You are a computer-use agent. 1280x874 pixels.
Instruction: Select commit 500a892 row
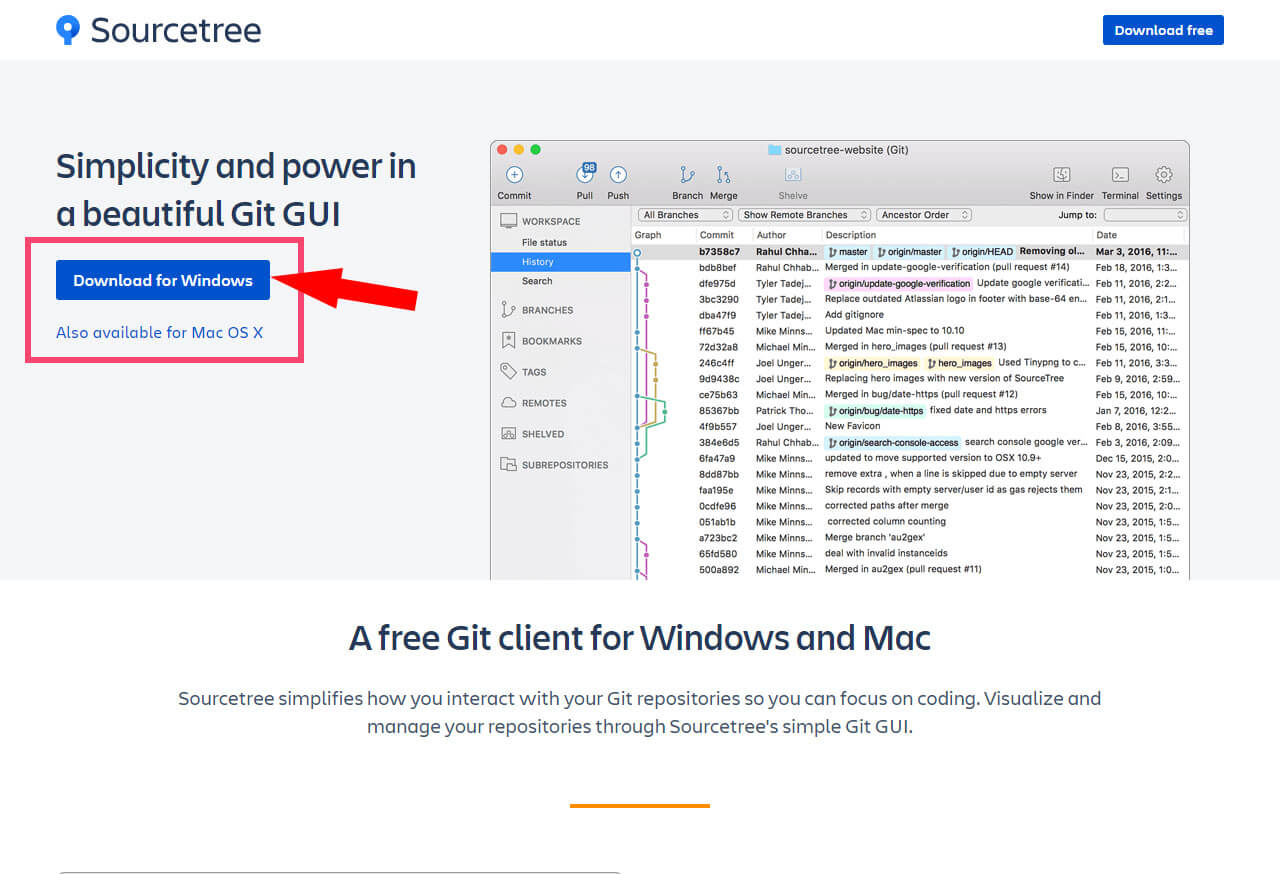pyautogui.click(x=910, y=569)
